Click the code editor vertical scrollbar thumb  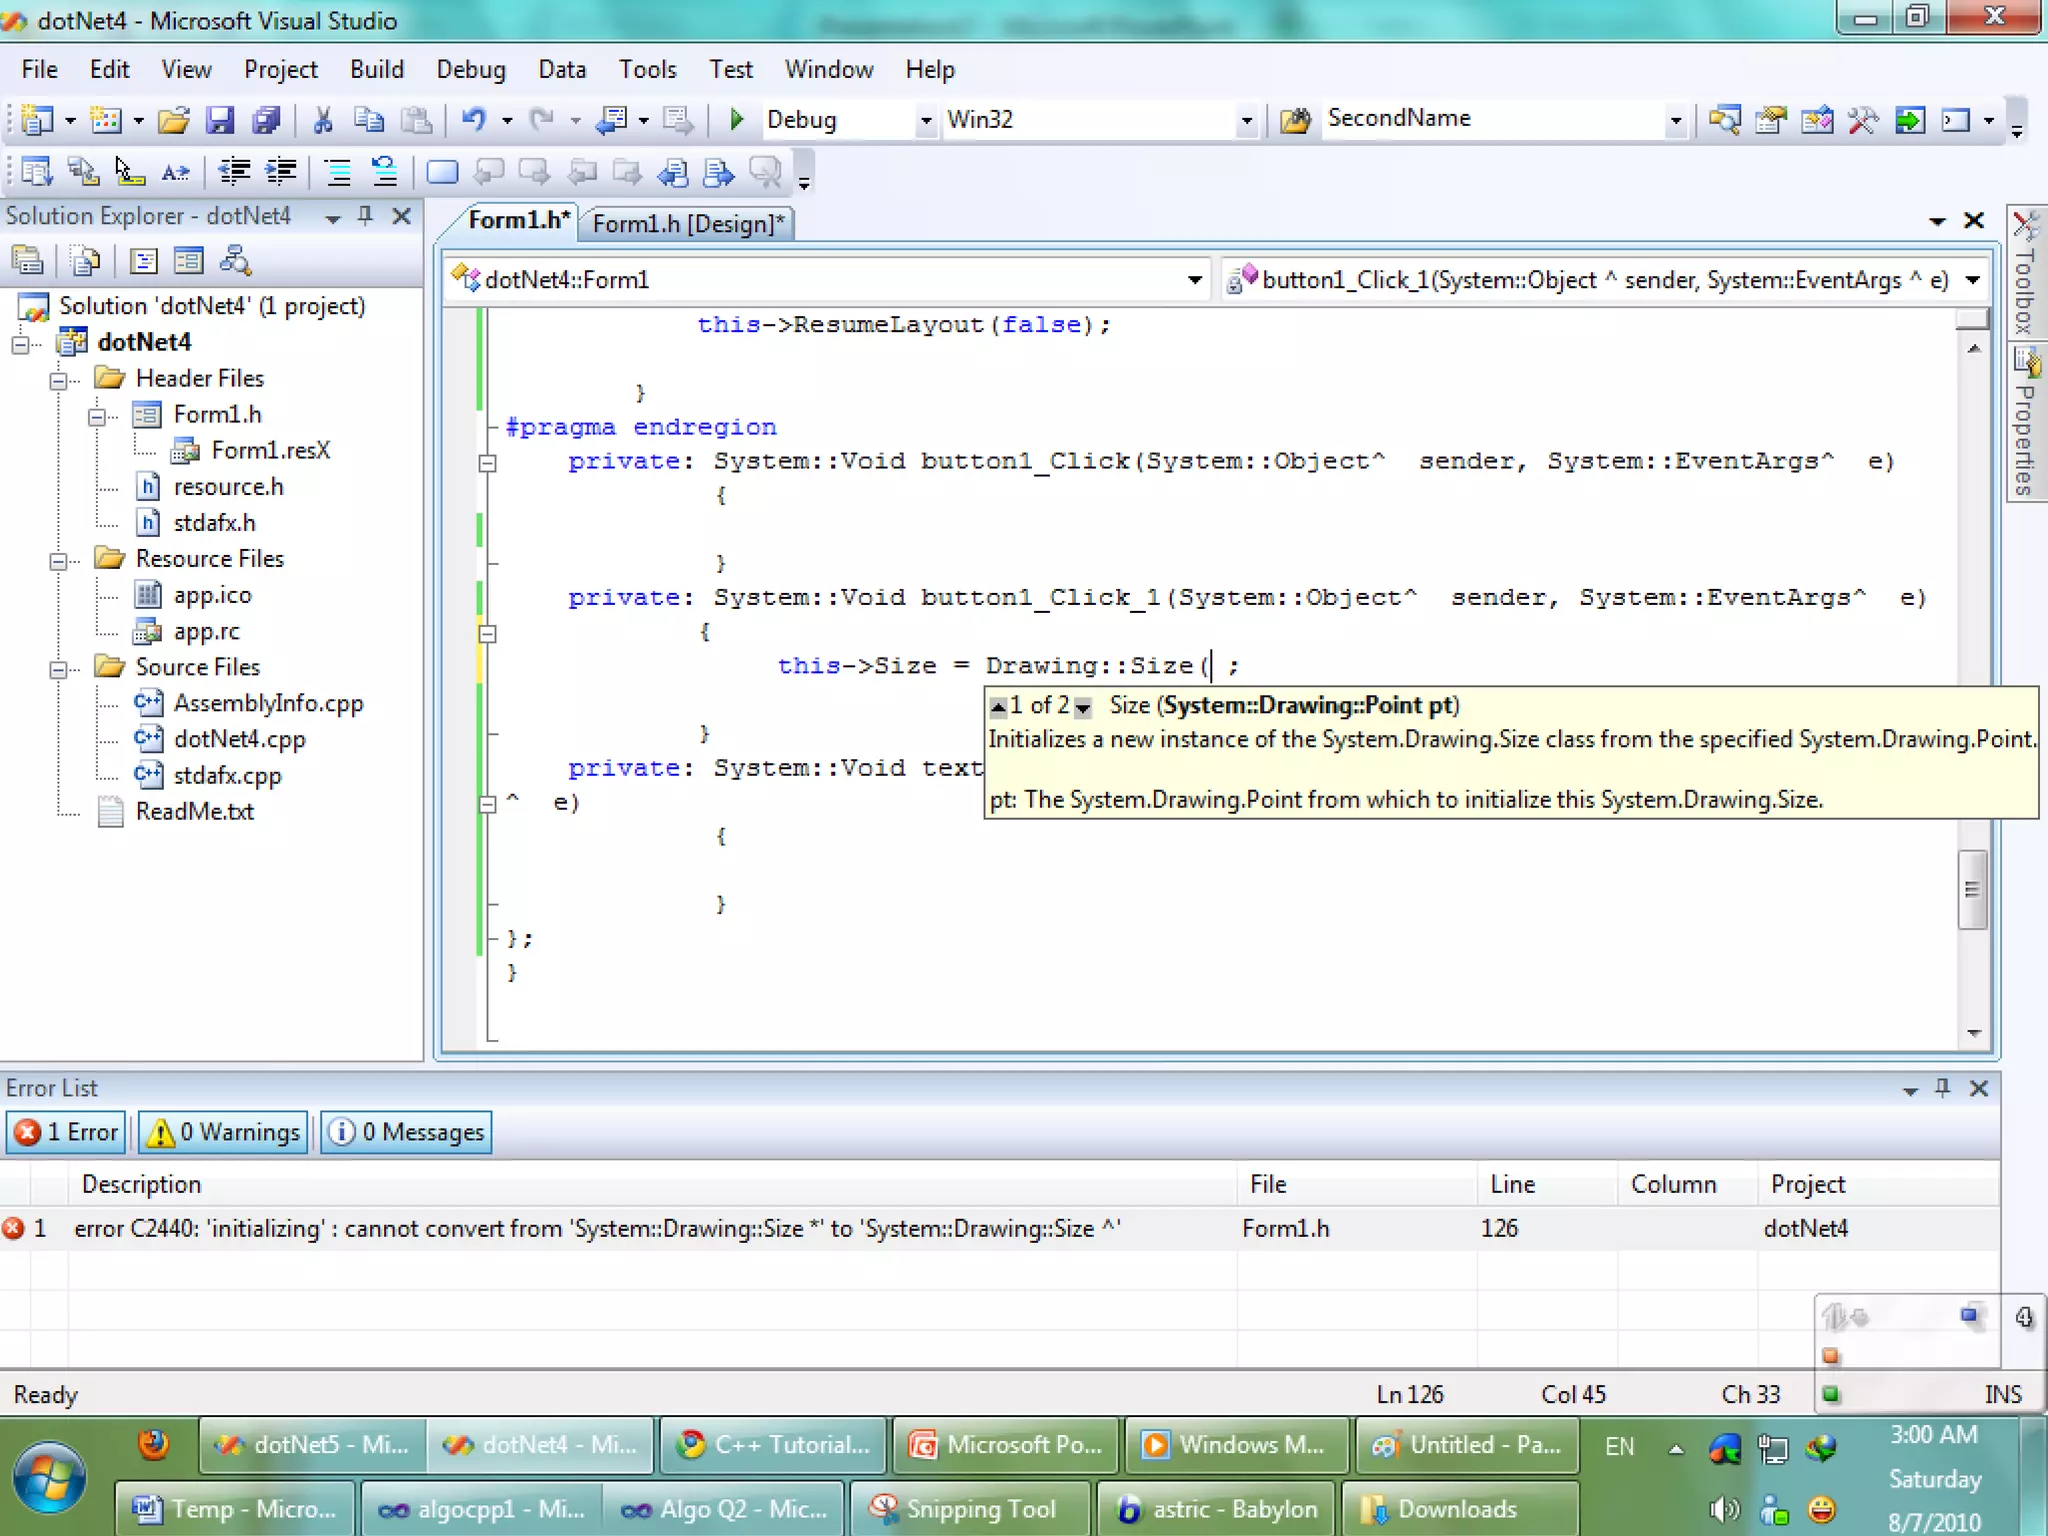click(x=1972, y=889)
